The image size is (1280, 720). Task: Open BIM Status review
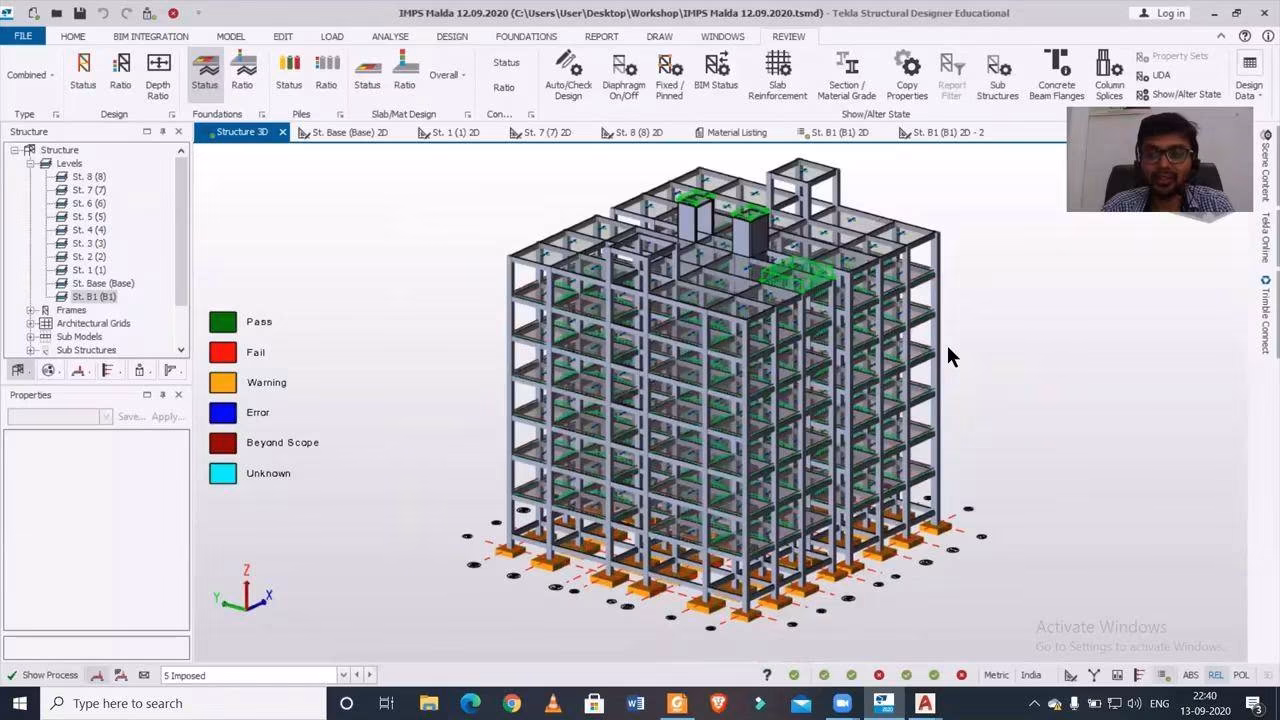click(716, 71)
